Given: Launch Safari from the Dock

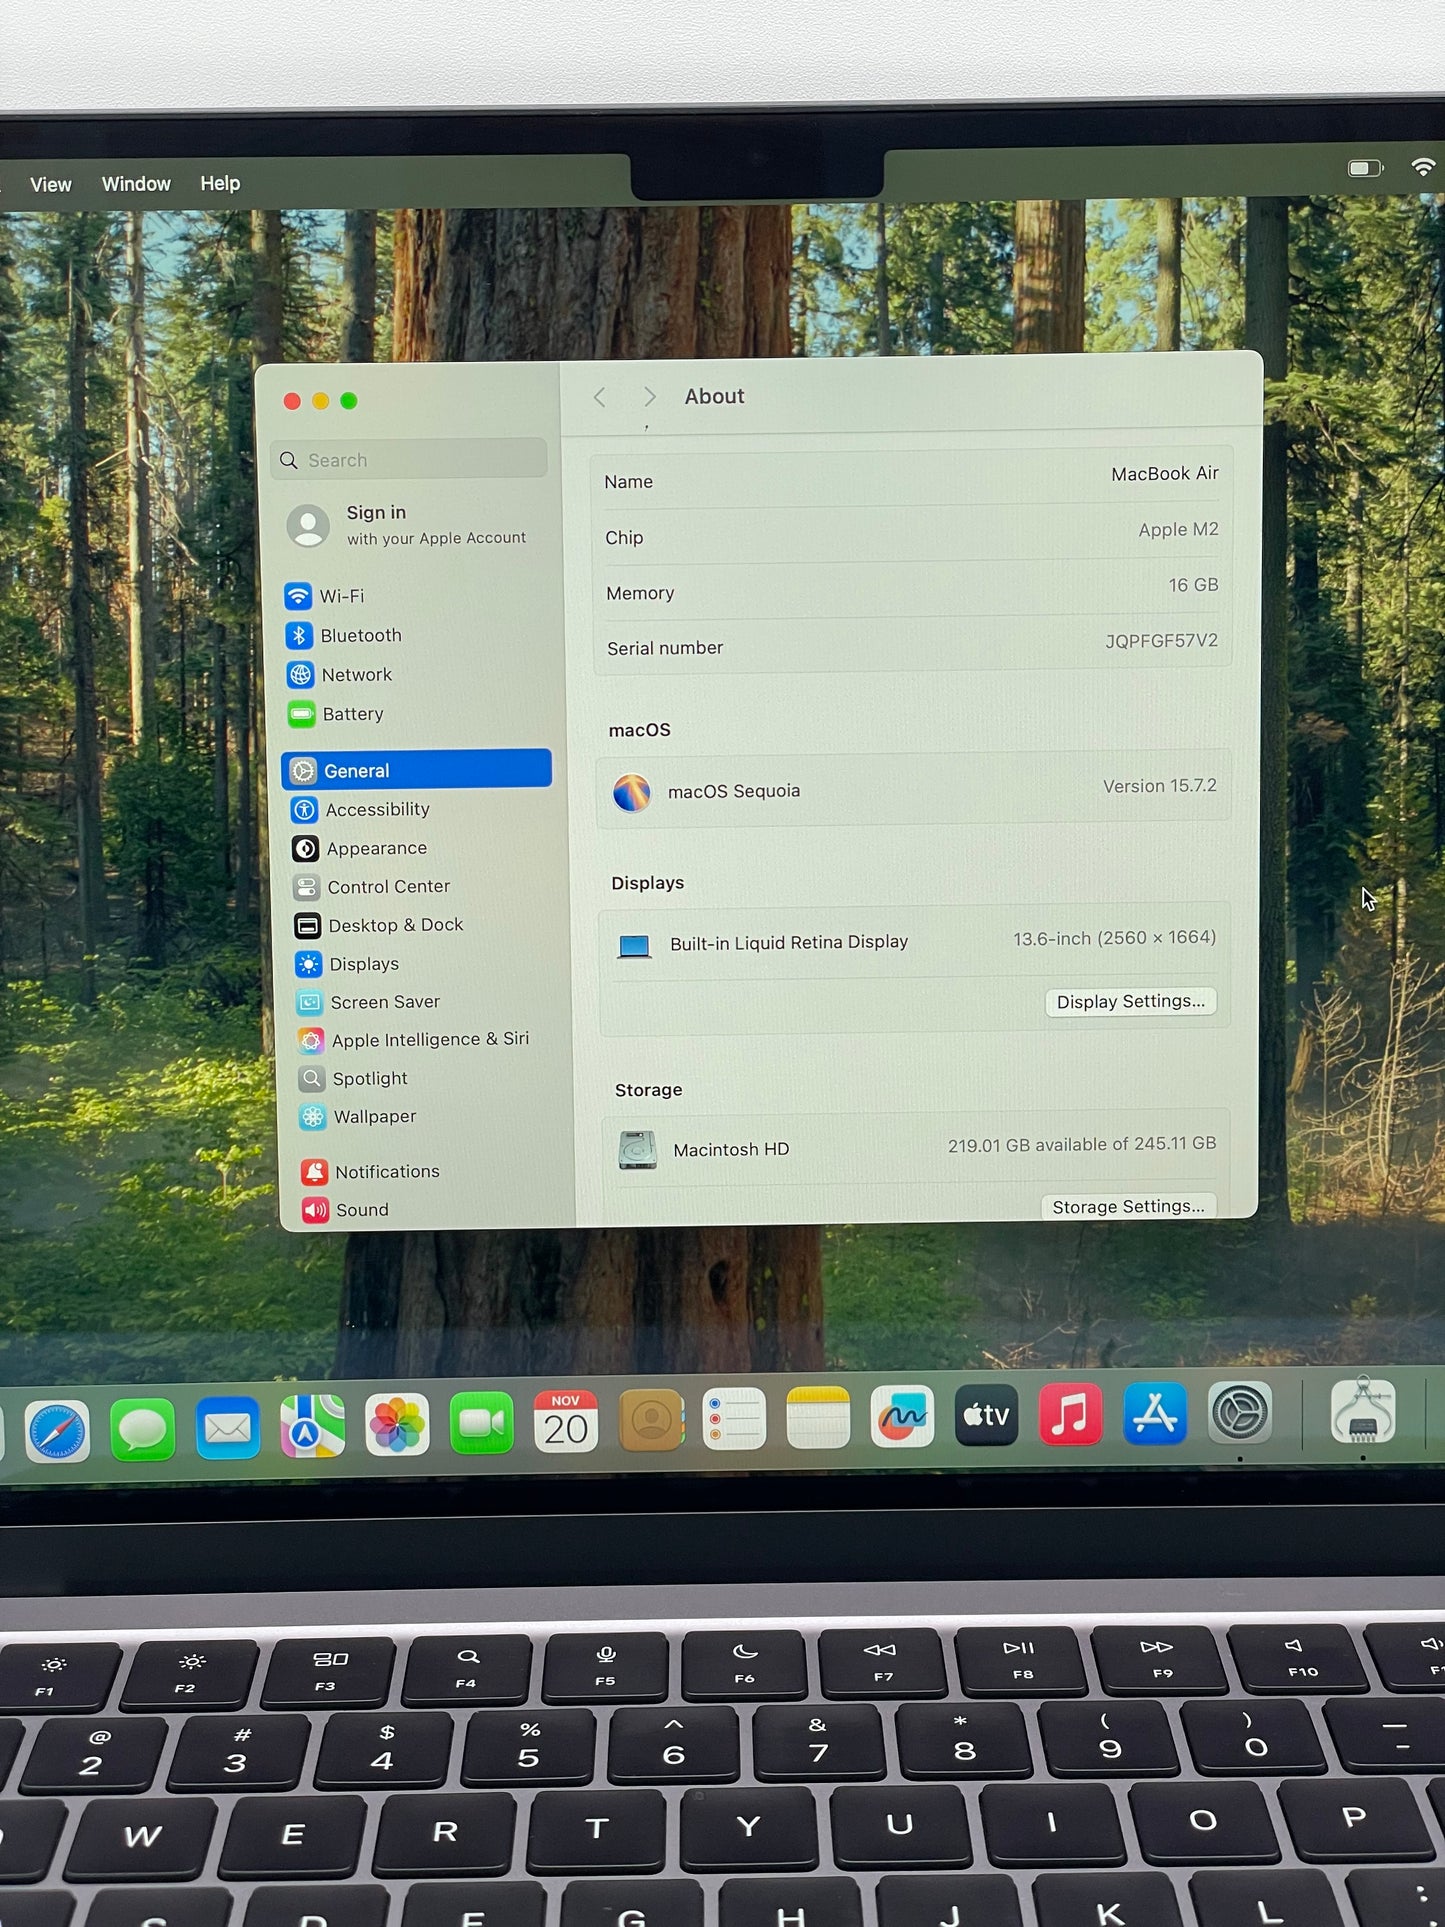Looking at the screenshot, I should click(x=57, y=1432).
